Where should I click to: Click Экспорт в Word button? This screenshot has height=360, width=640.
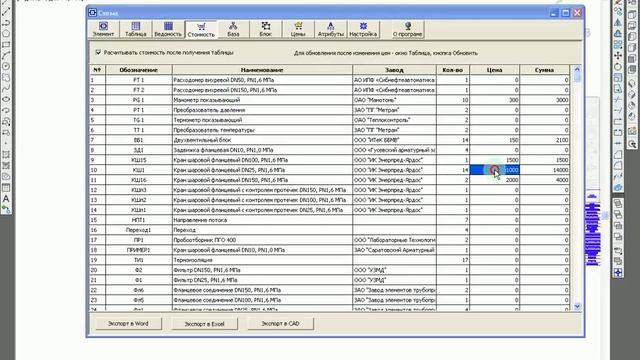tap(128, 324)
